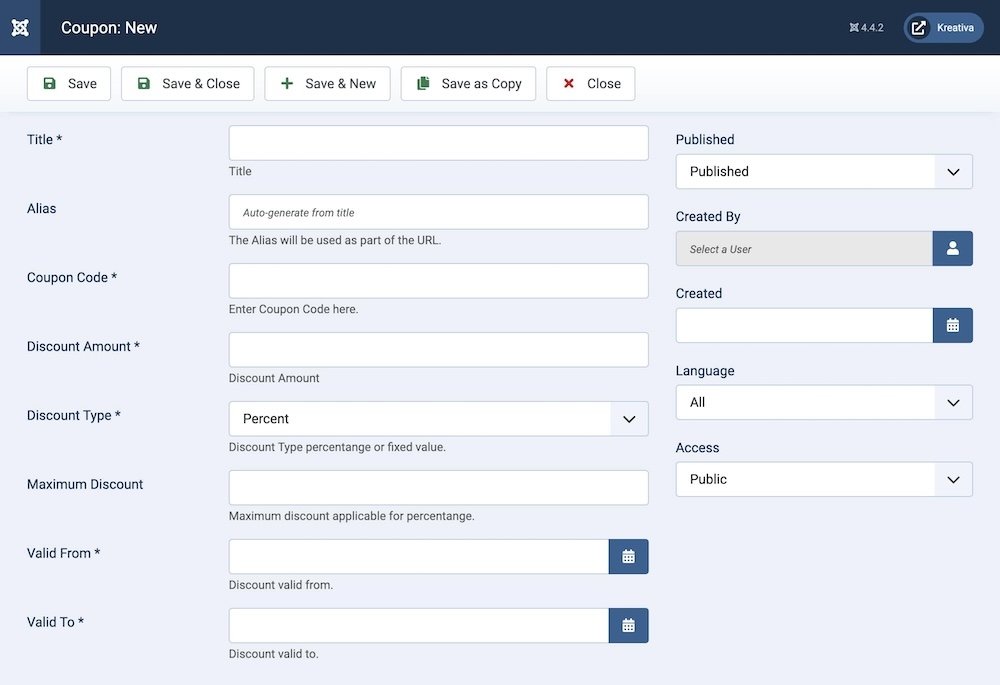Click the Save as Copy button
The width and height of the screenshot is (1000, 685).
468,84
